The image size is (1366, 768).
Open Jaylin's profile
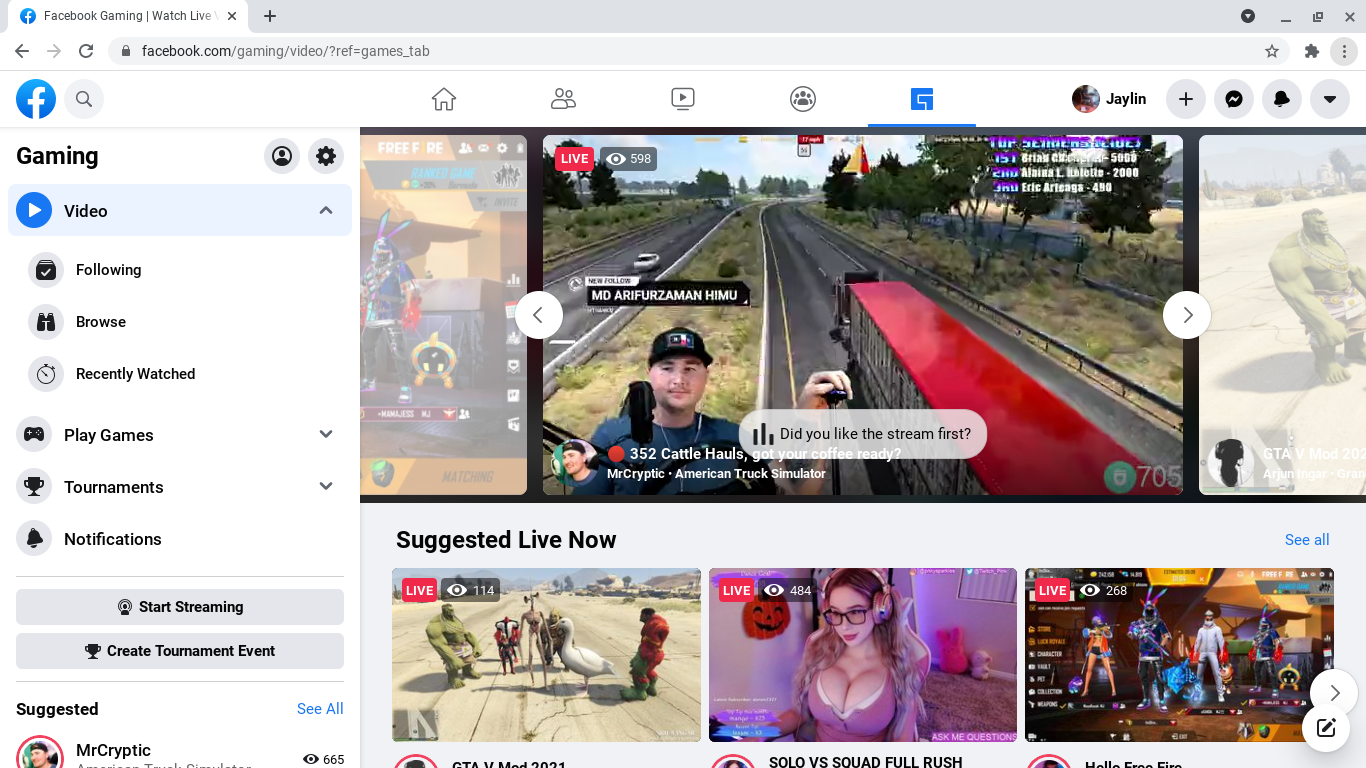[1110, 99]
